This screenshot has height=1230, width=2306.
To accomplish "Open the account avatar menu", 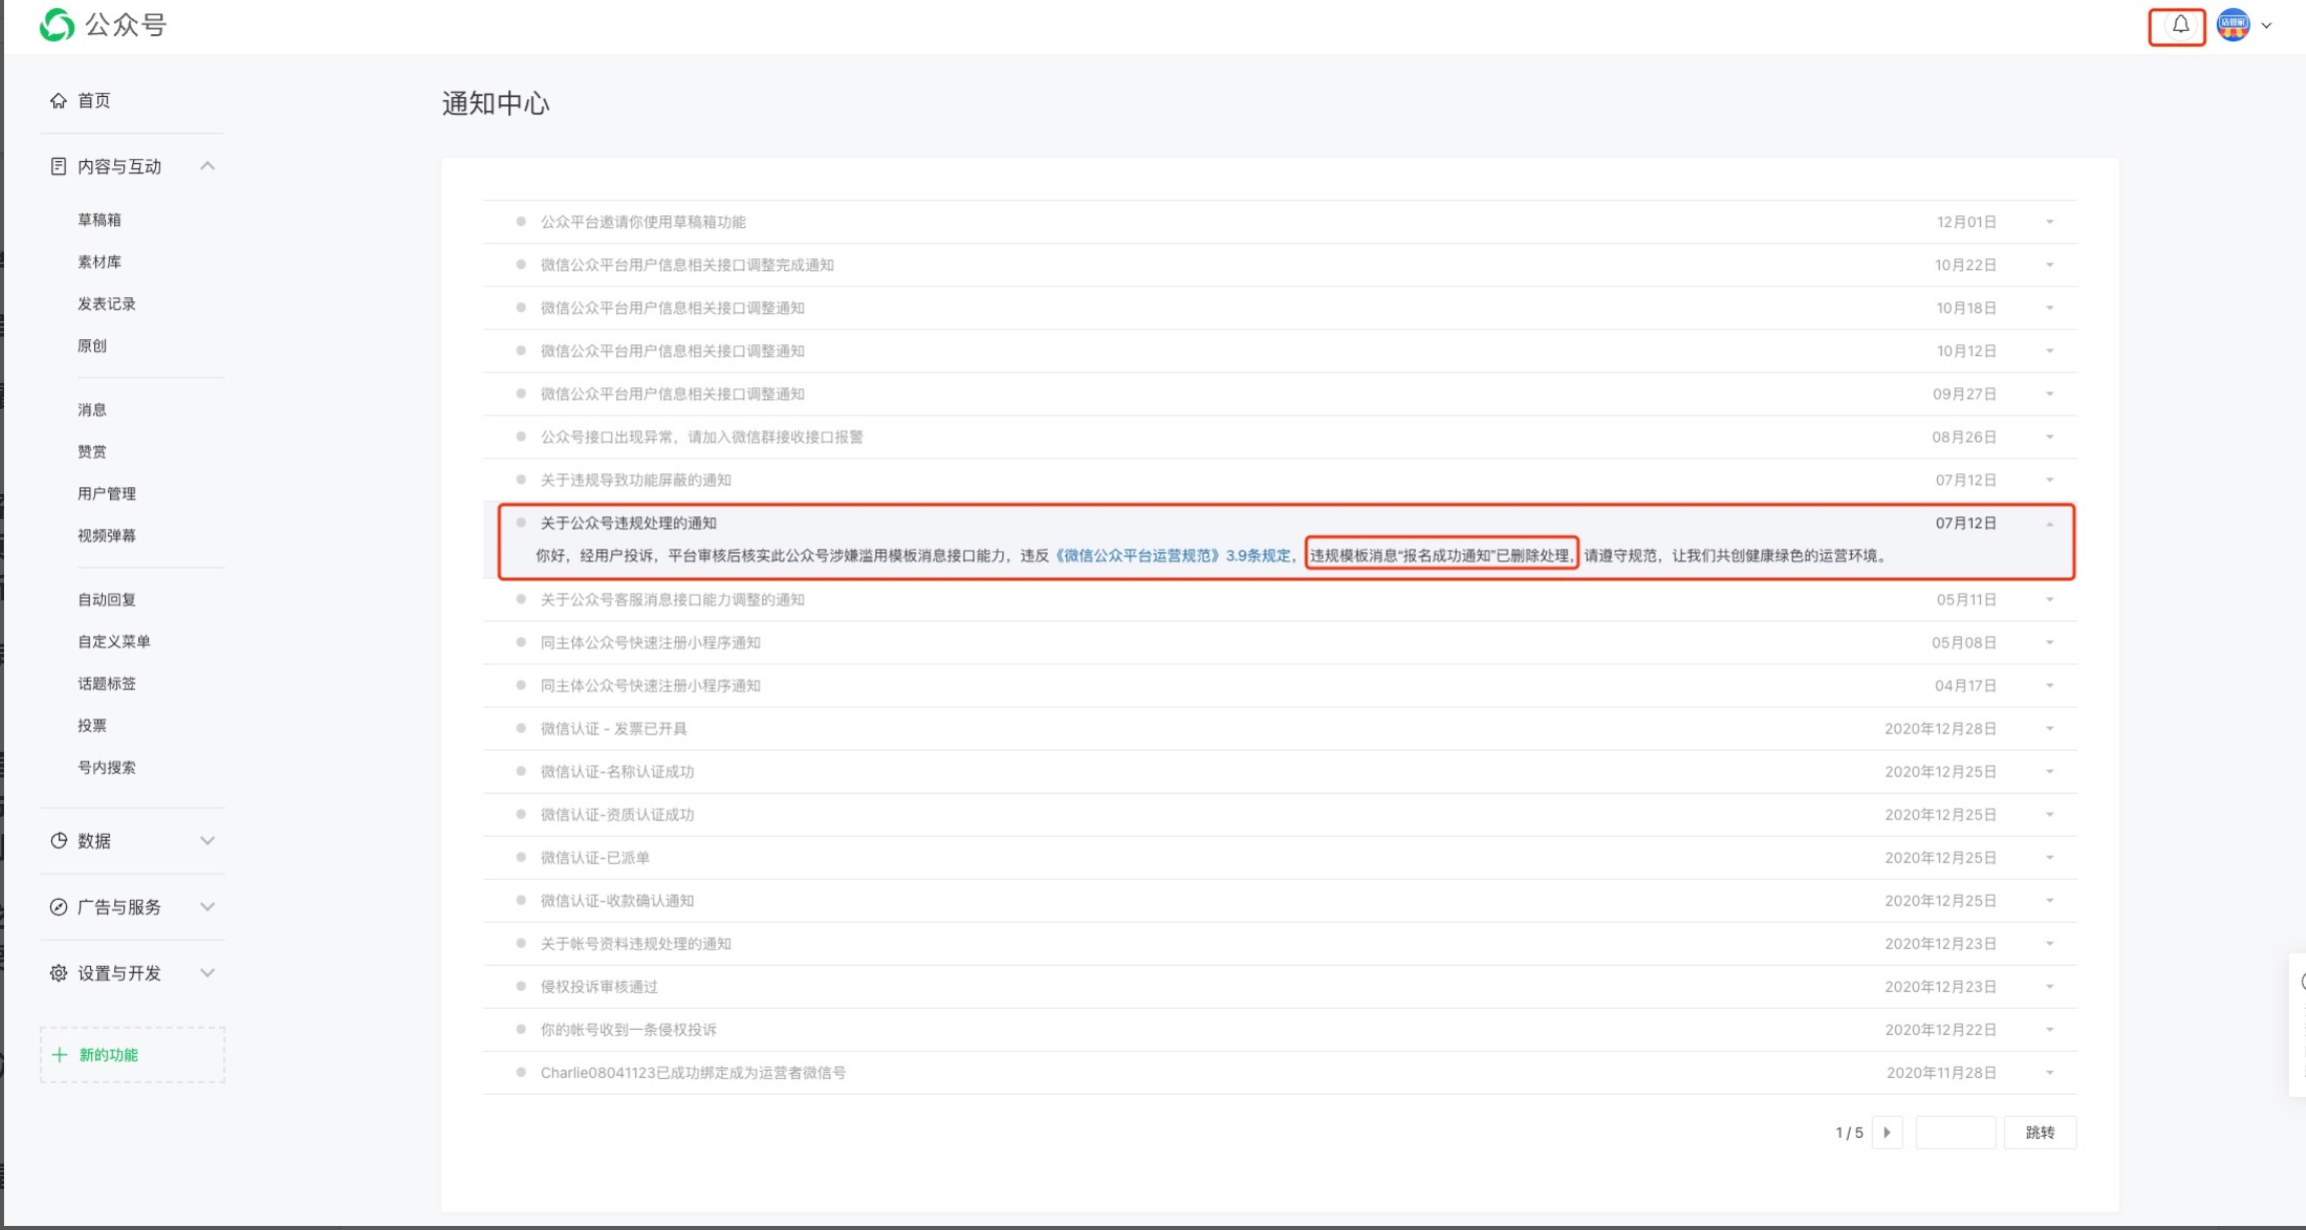I will pyautogui.click(x=2233, y=25).
